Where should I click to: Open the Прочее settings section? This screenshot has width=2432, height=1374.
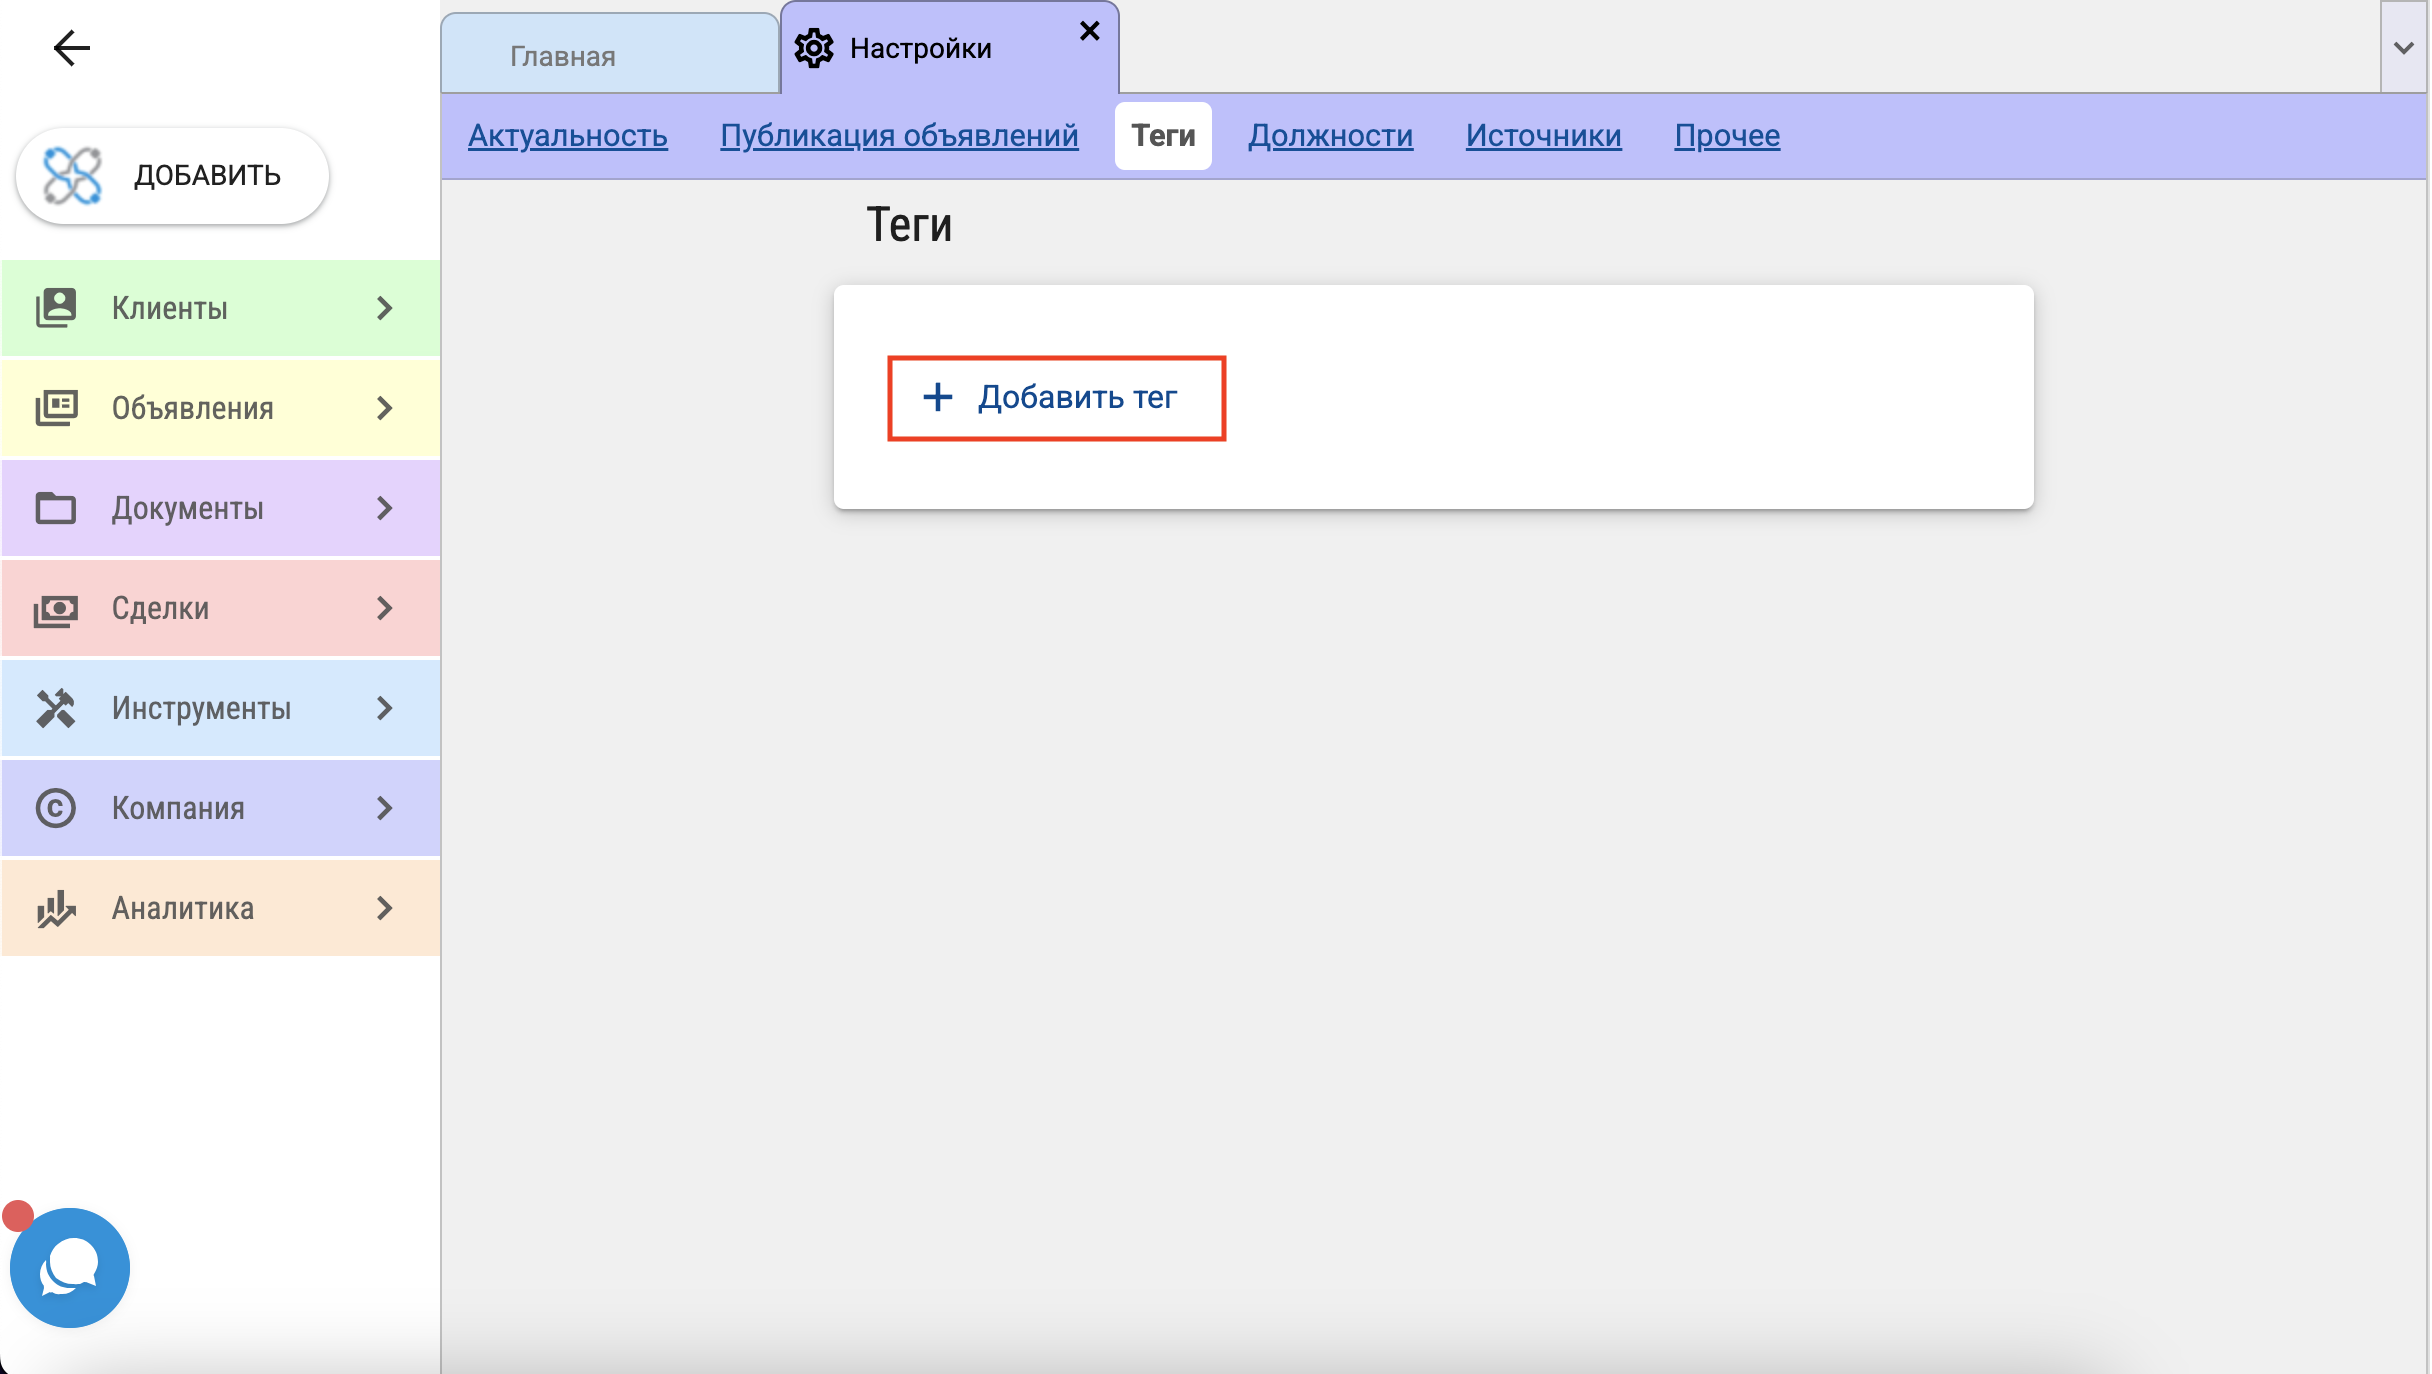point(1727,135)
